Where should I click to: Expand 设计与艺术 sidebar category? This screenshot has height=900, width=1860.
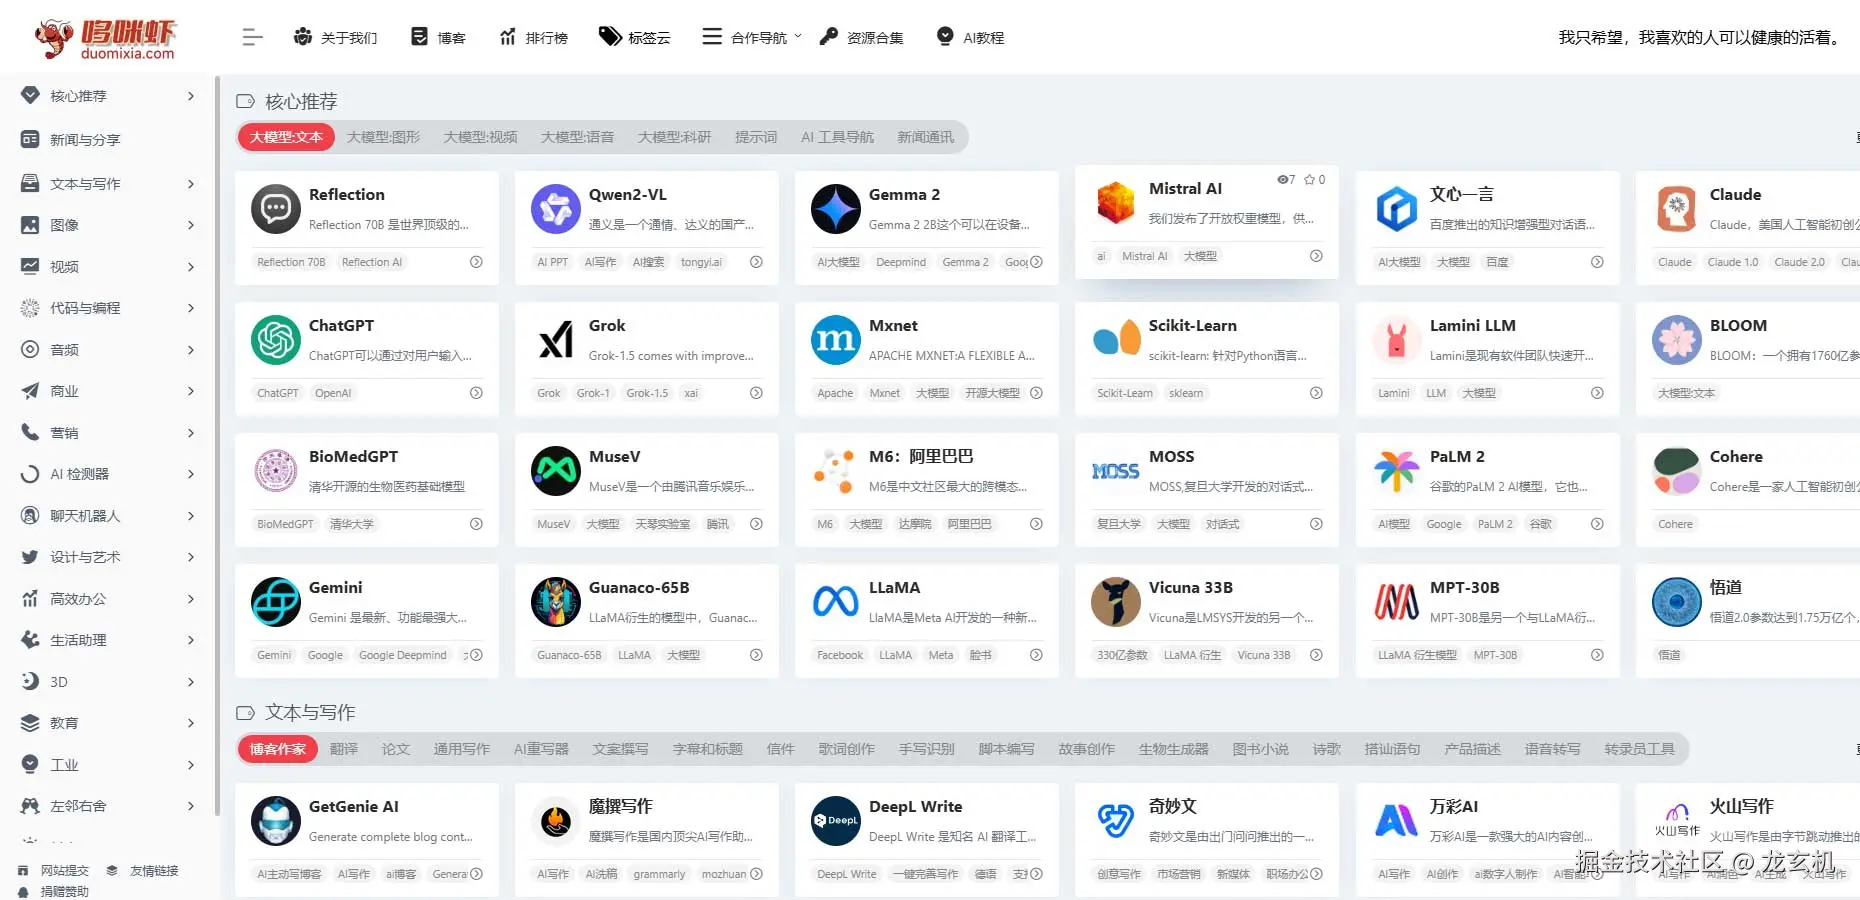click(108, 557)
